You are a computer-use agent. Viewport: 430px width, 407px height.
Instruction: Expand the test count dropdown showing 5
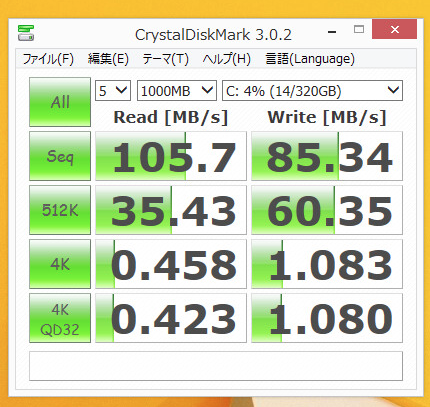(113, 91)
